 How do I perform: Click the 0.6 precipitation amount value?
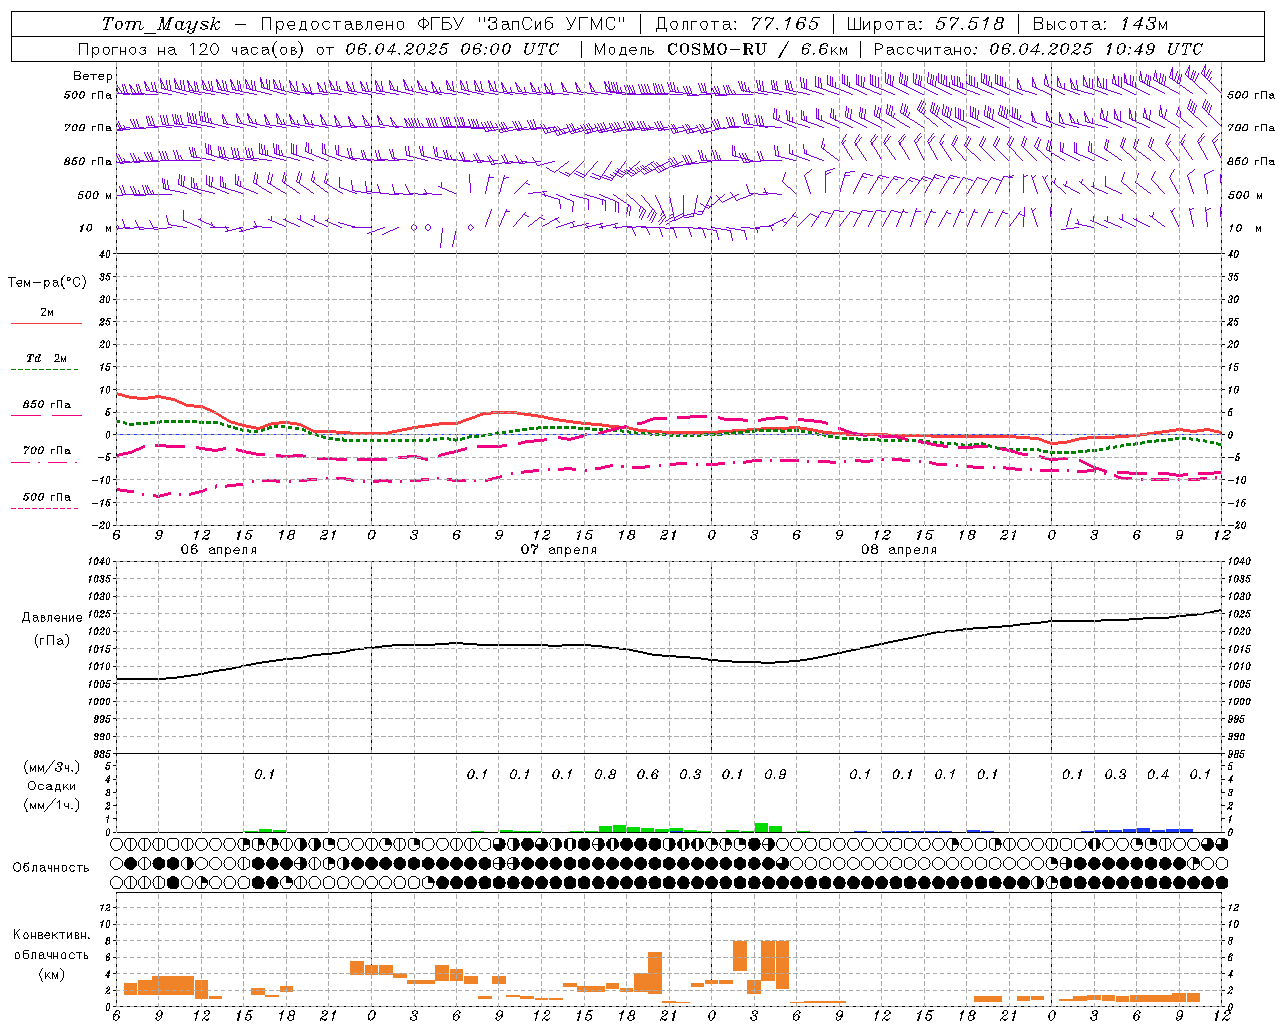pos(648,774)
